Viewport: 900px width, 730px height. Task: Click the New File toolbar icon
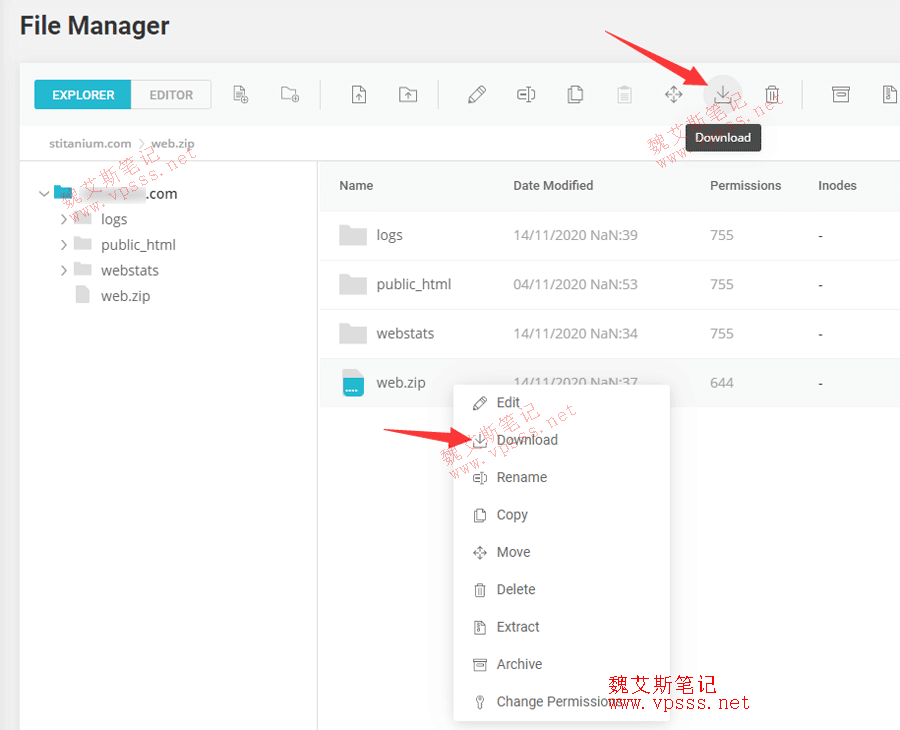(x=240, y=95)
